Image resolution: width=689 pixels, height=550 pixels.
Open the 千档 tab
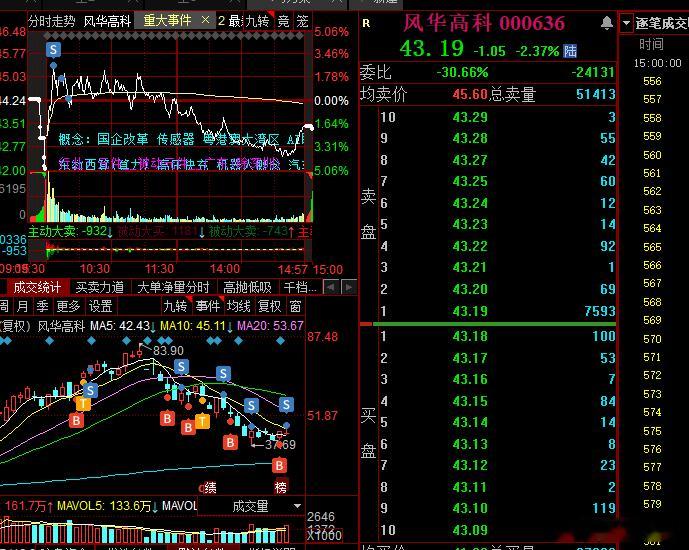click(x=300, y=287)
